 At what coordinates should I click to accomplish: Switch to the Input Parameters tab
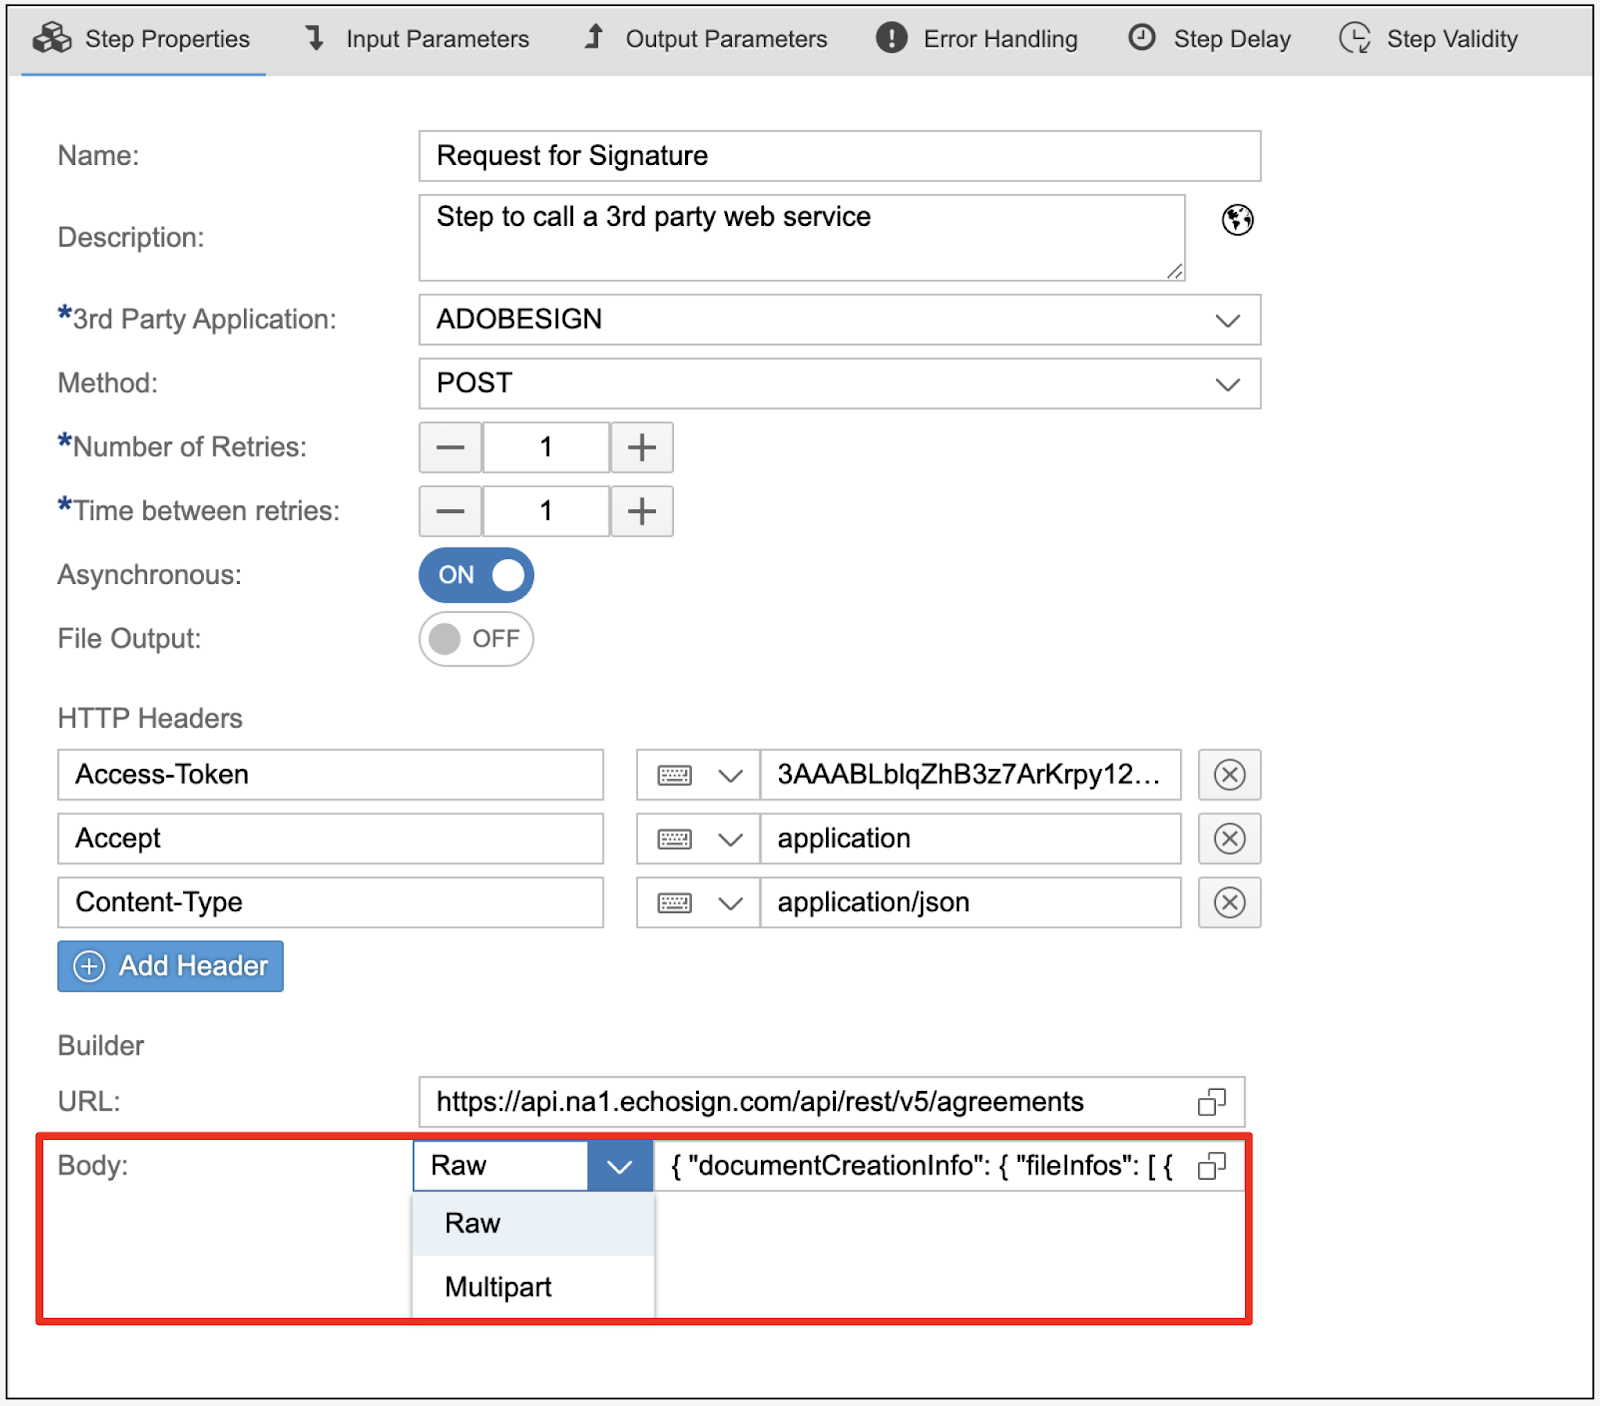[x=417, y=39]
